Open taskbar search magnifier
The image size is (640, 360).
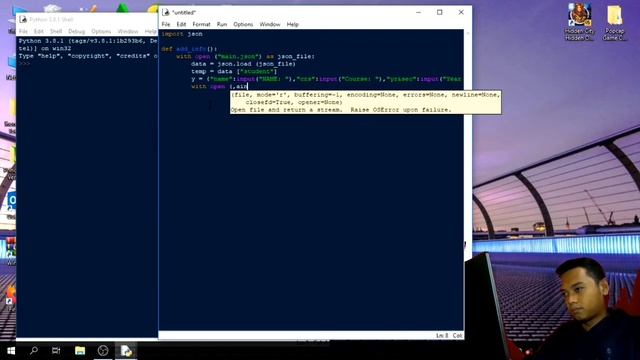pos(34,351)
